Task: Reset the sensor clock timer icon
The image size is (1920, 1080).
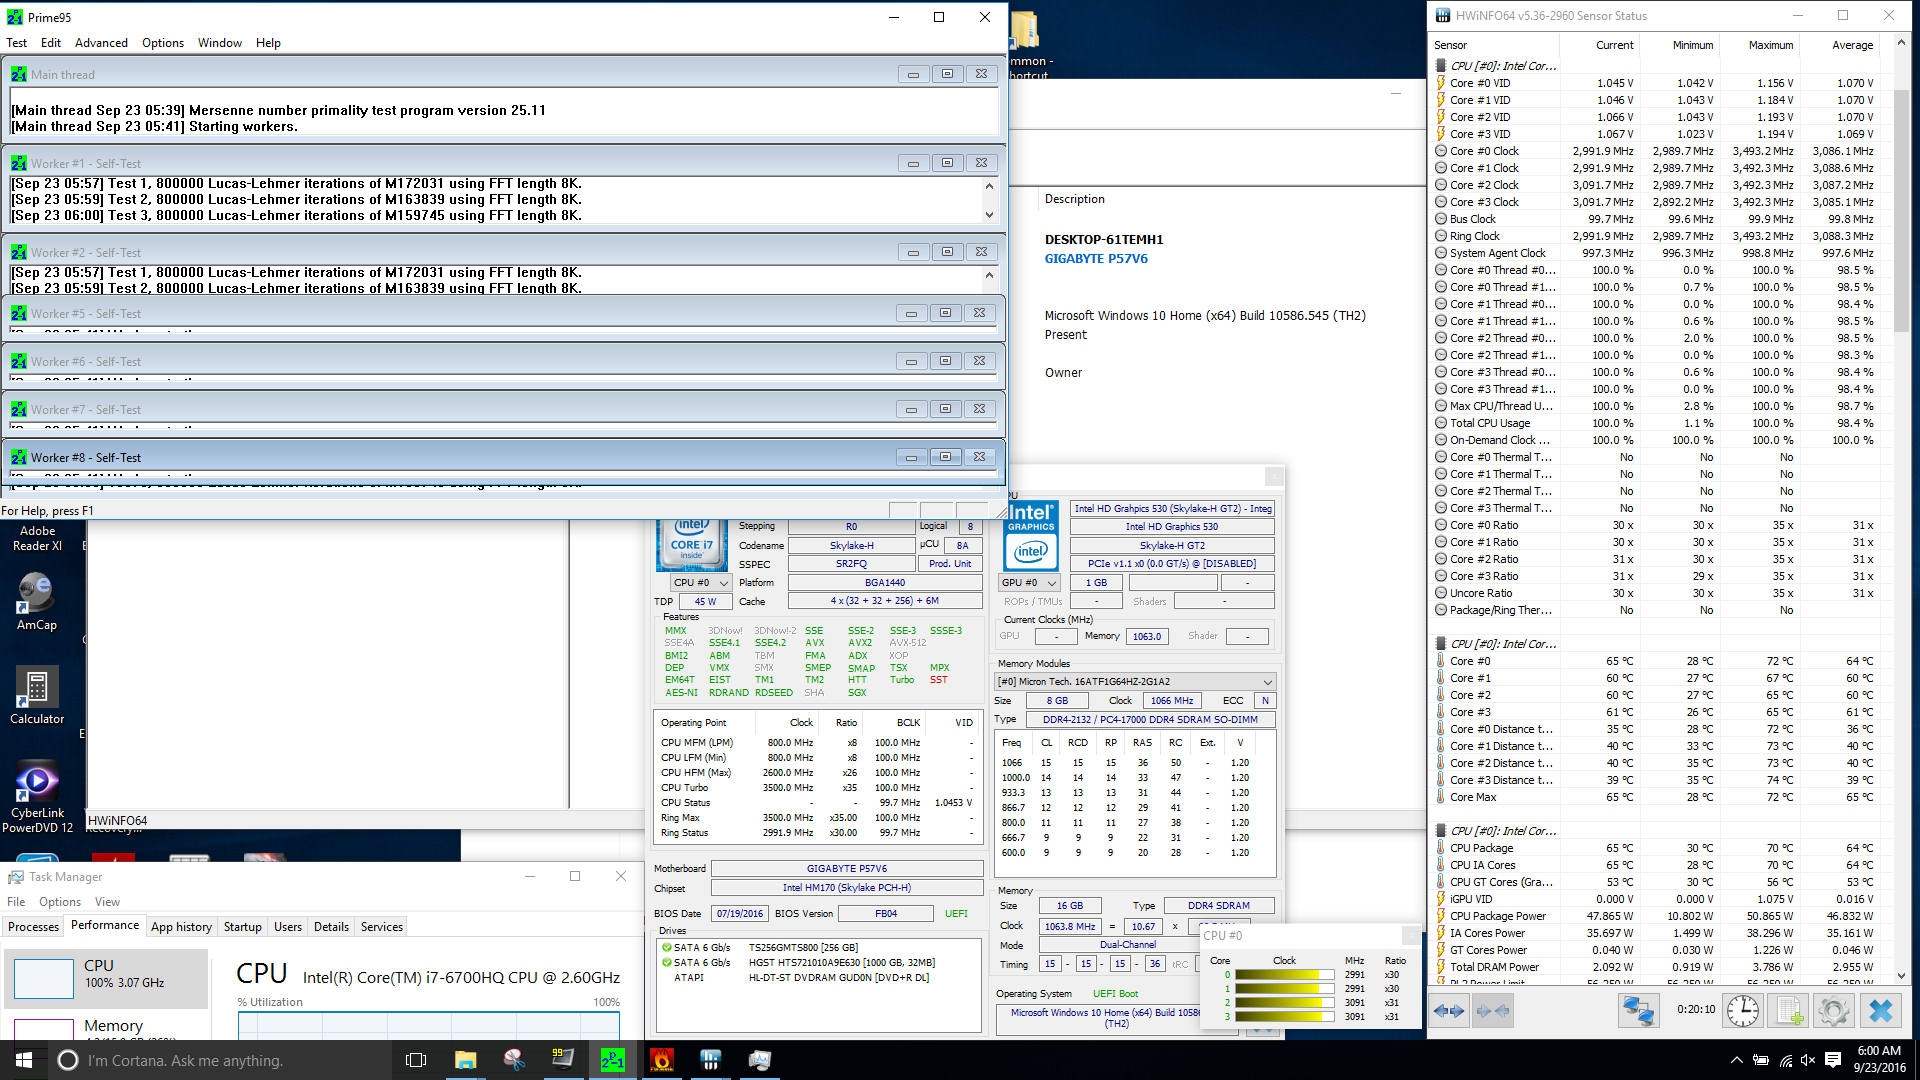Action: pyautogui.click(x=1742, y=1011)
